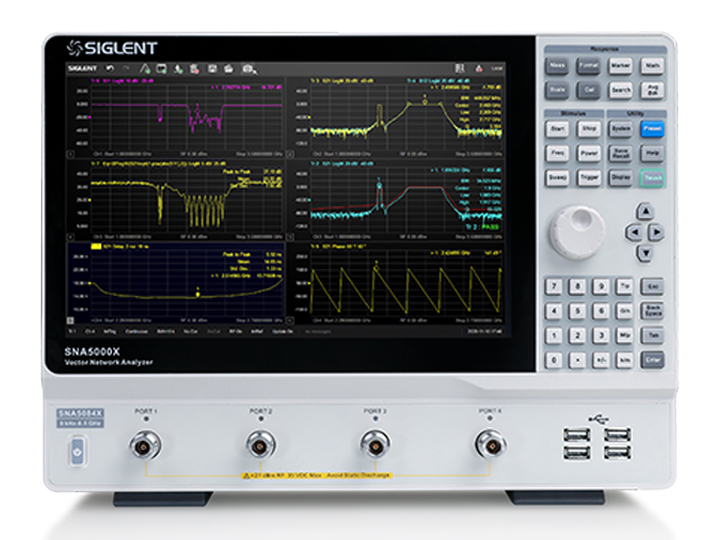Tap the yellow sawtooth phase trace window
This screenshot has height=540, width=720.
coord(395,283)
